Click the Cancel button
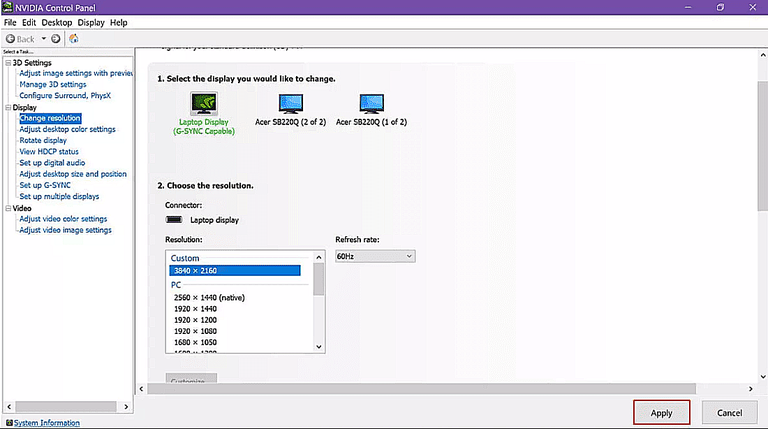Viewport: 768px width, 429px height. (730, 413)
